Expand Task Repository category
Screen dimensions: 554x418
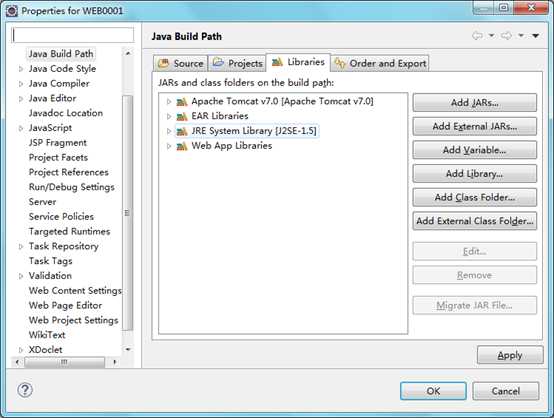pos(21,246)
